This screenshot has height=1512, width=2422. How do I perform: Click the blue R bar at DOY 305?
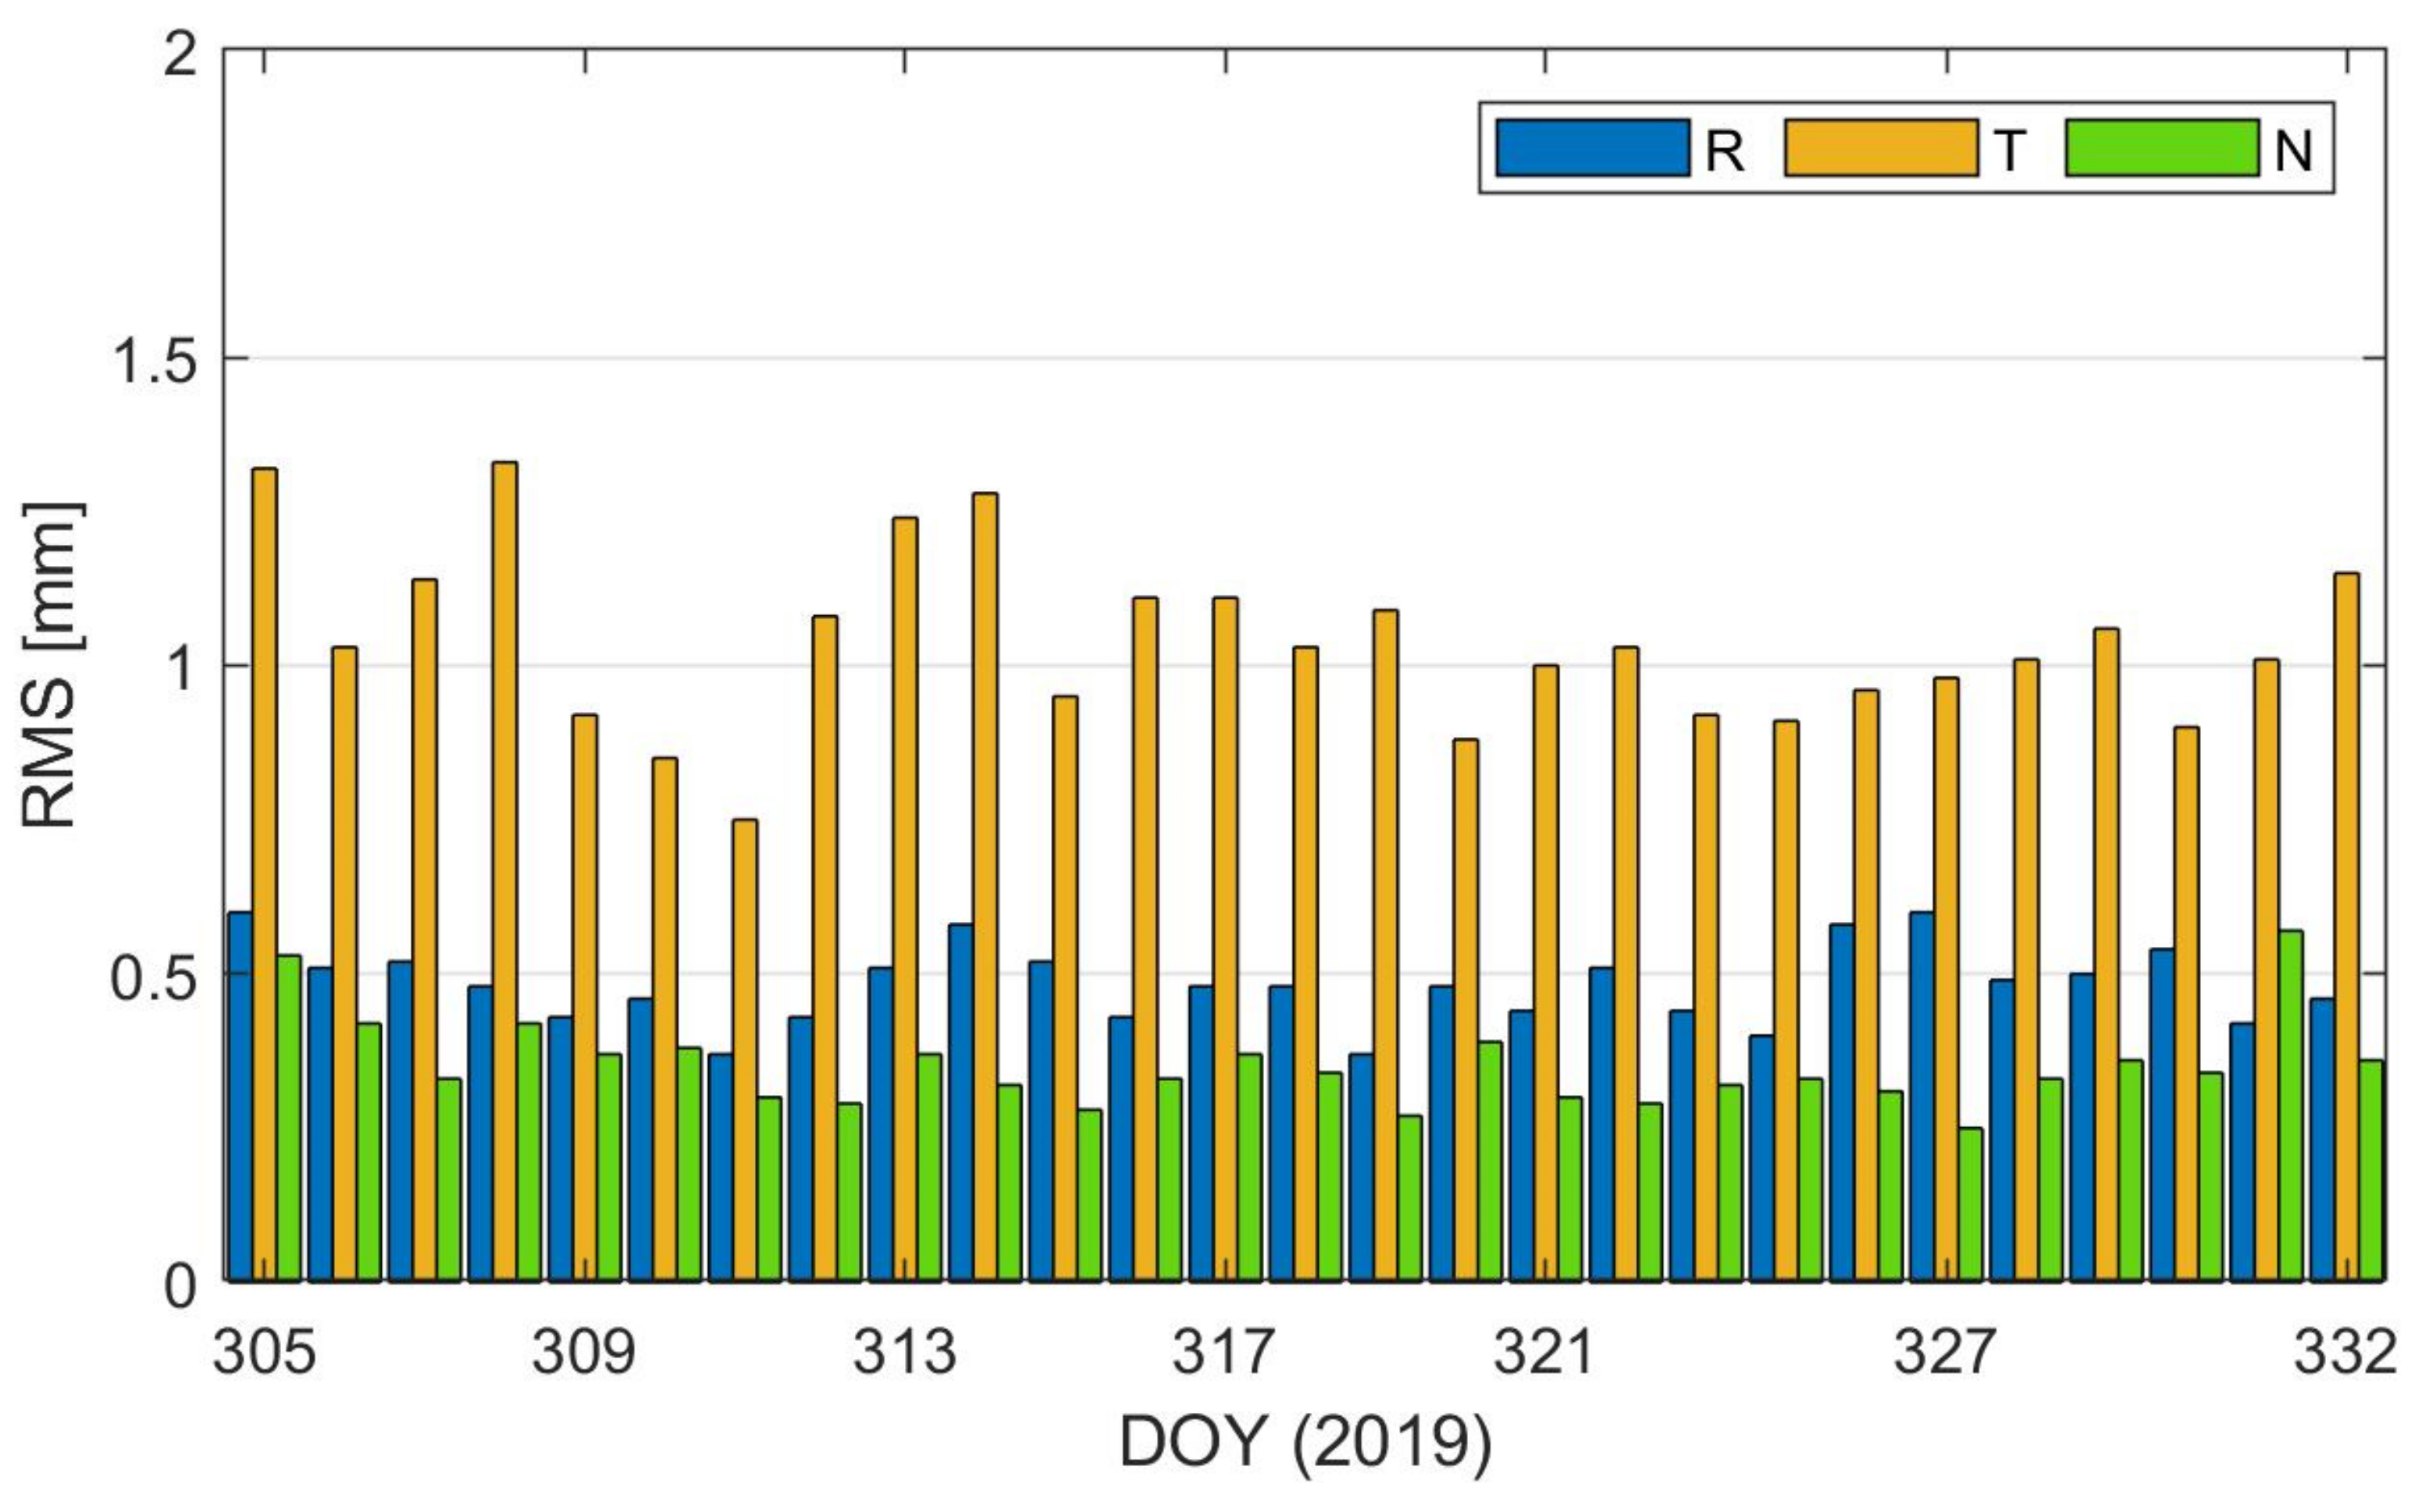240,1095
